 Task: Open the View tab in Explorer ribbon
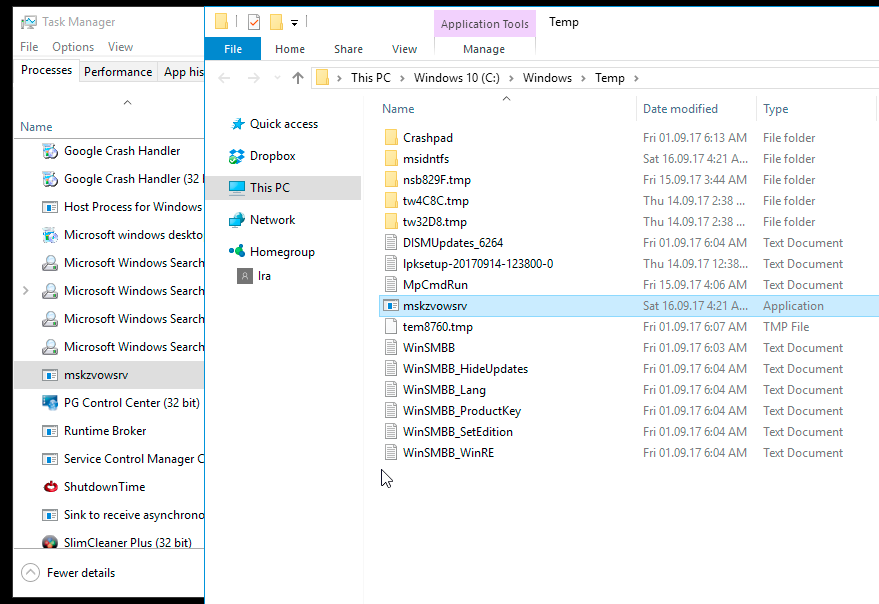(x=404, y=49)
